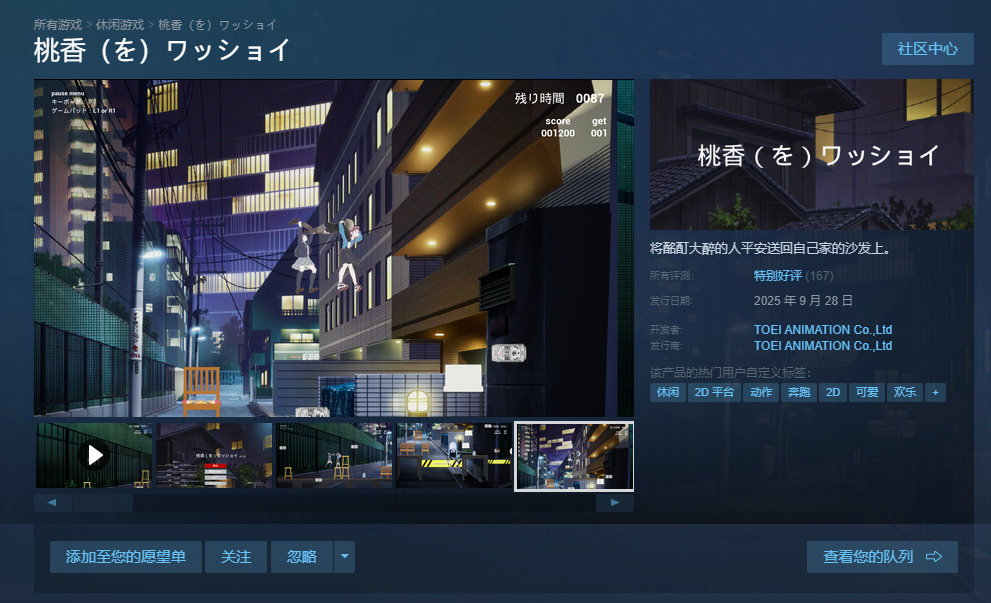The height and width of the screenshot is (603, 991).
Task: Open the 特别好评 reviews link
Action: click(x=779, y=275)
